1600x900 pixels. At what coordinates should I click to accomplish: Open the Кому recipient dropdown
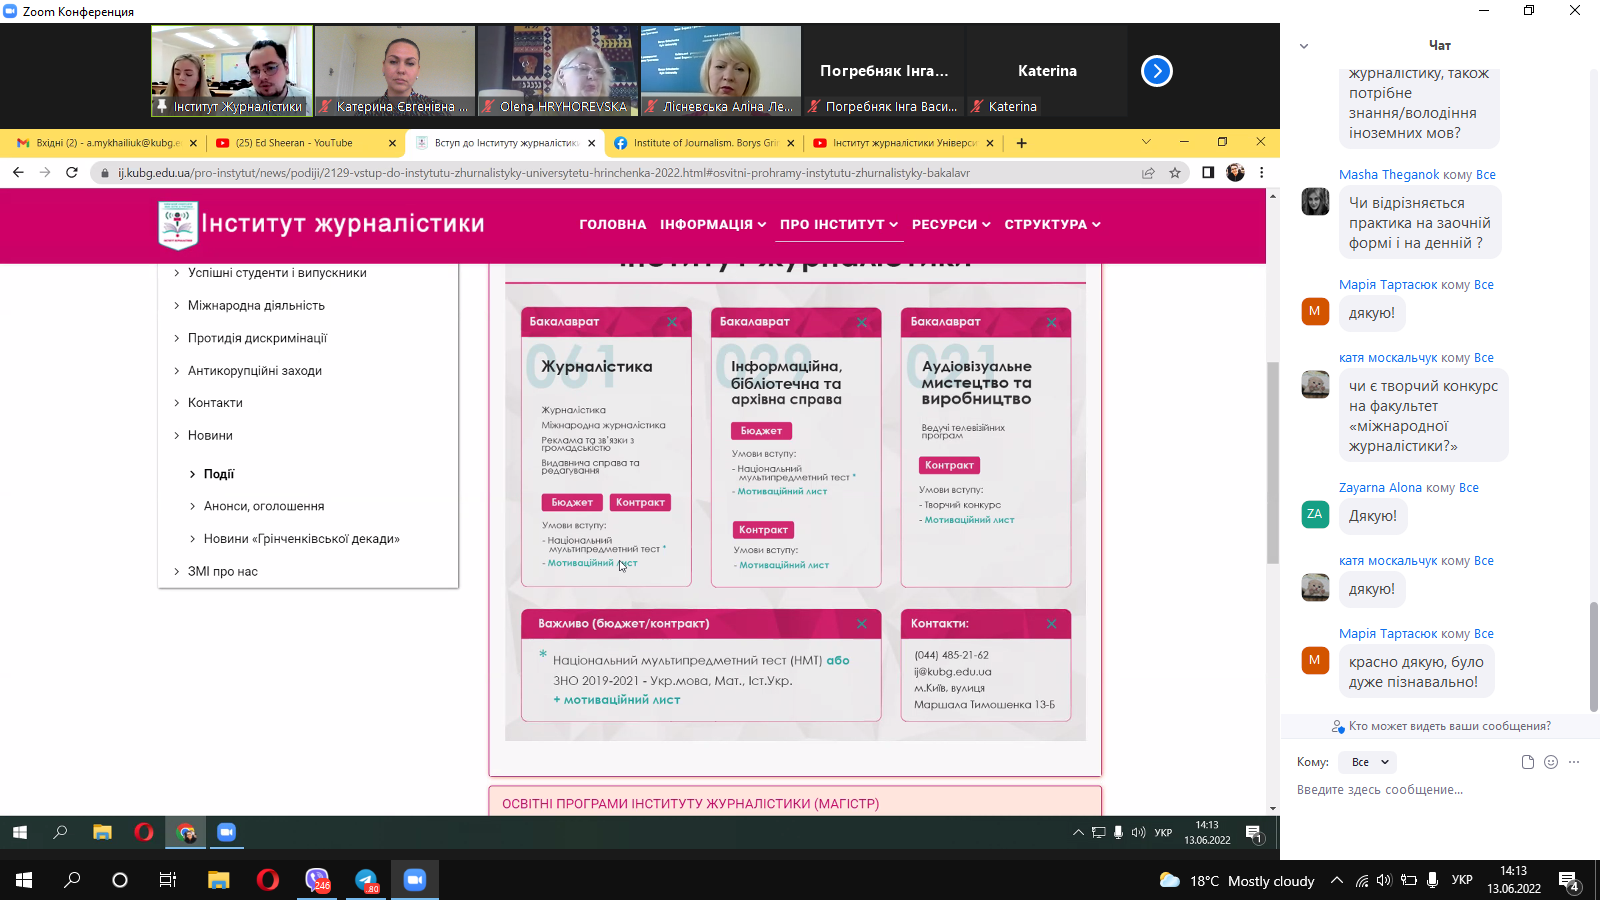click(1369, 762)
